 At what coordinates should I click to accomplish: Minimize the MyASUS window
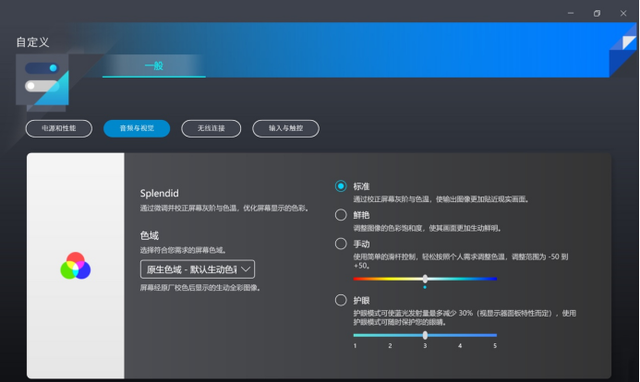(x=571, y=13)
